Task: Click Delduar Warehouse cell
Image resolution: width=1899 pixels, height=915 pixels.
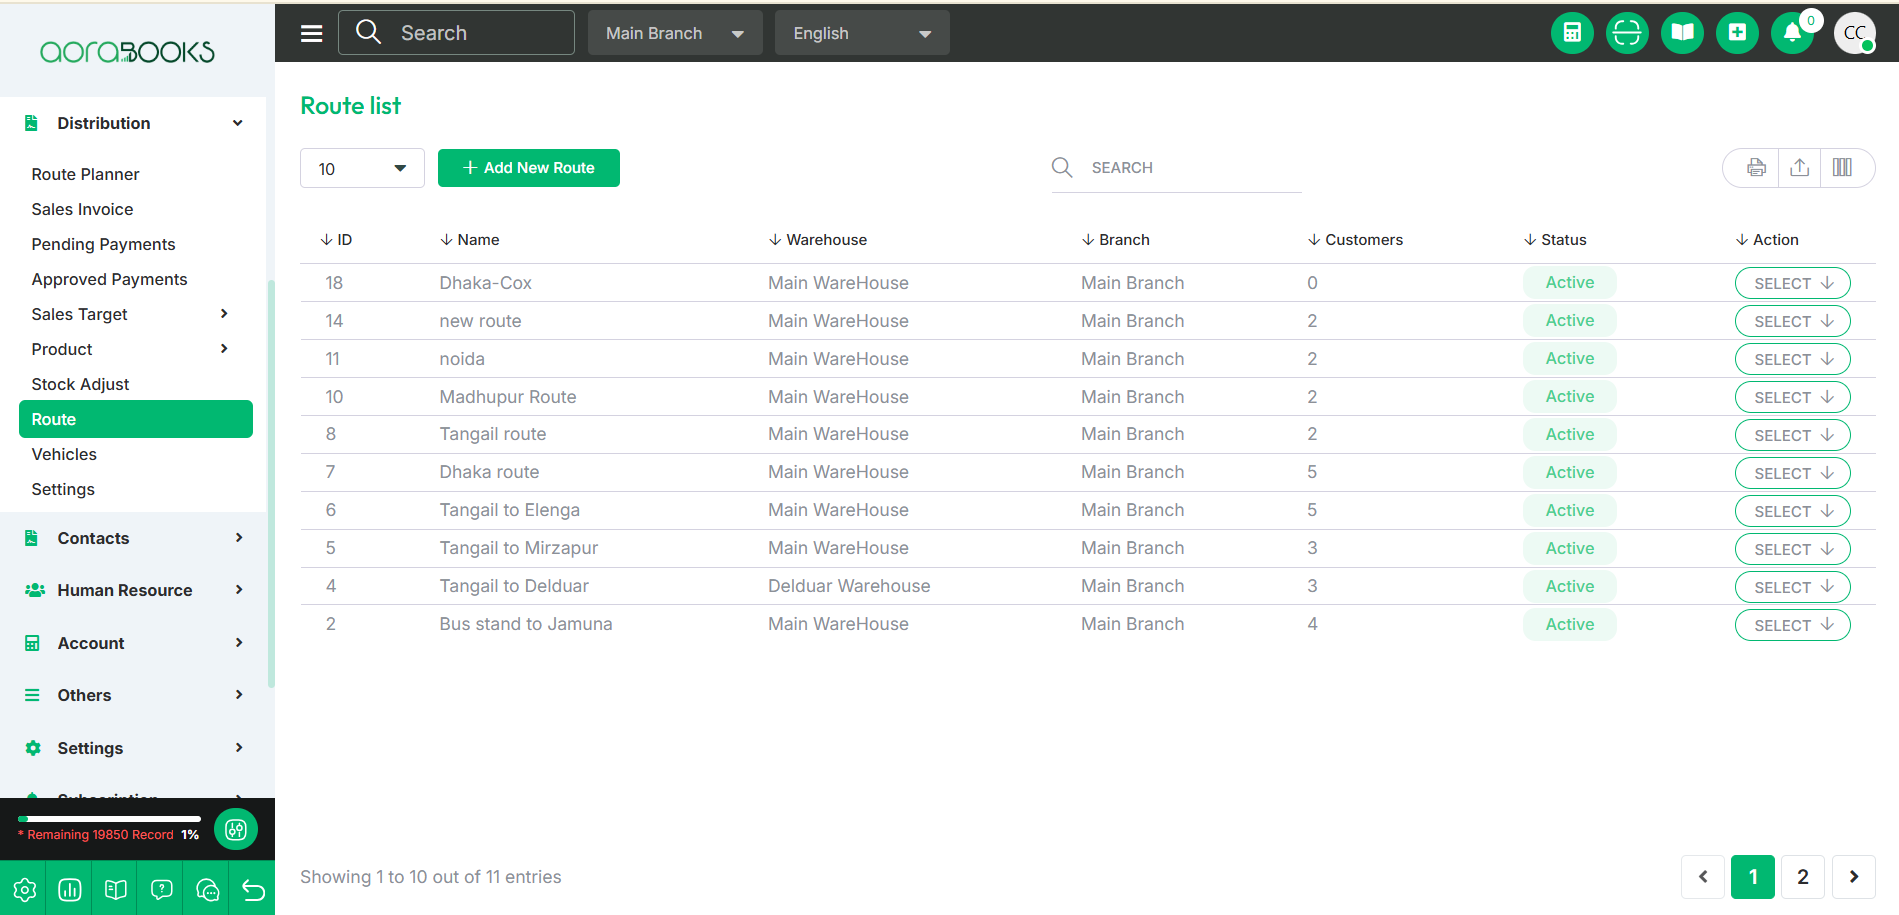Action: [x=849, y=586]
